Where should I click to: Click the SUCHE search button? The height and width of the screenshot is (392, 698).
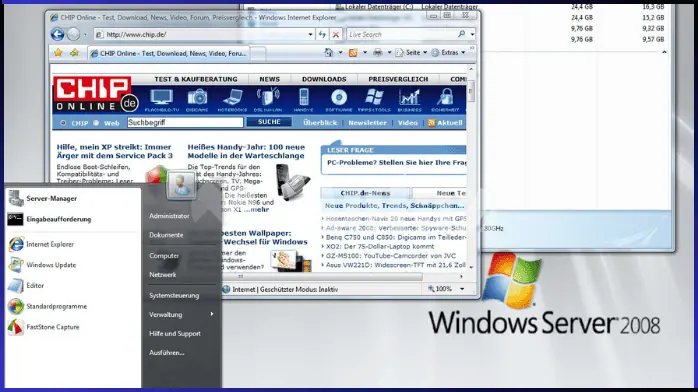tap(269, 122)
